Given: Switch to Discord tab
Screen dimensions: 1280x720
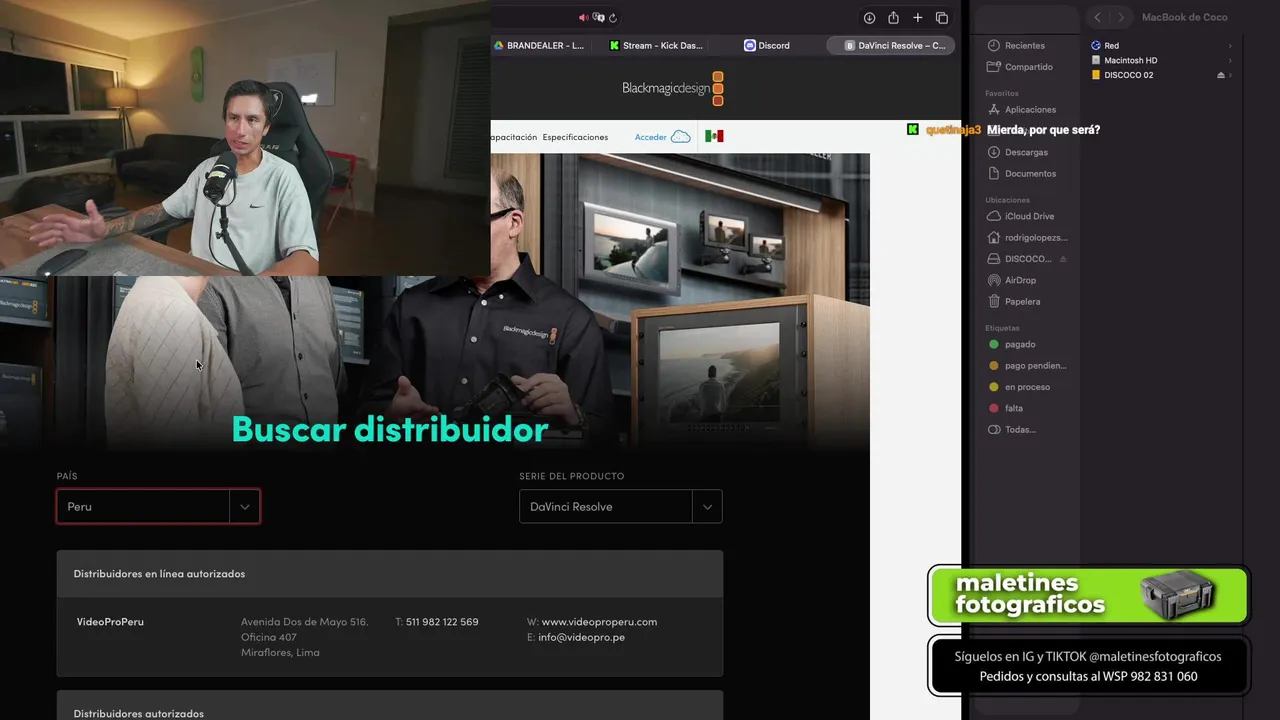Looking at the screenshot, I should pos(767,45).
